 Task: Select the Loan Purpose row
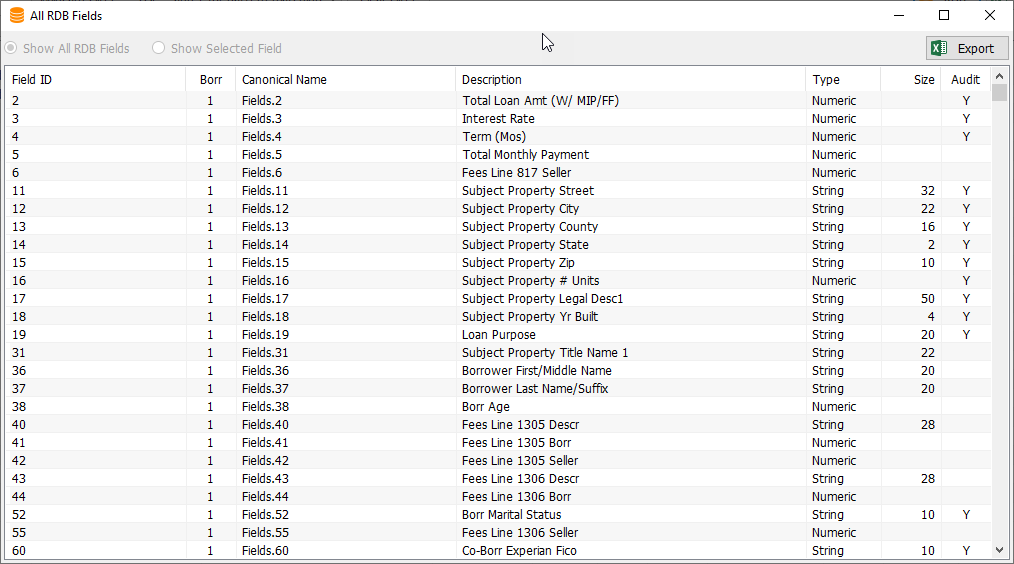coord(498,335)
